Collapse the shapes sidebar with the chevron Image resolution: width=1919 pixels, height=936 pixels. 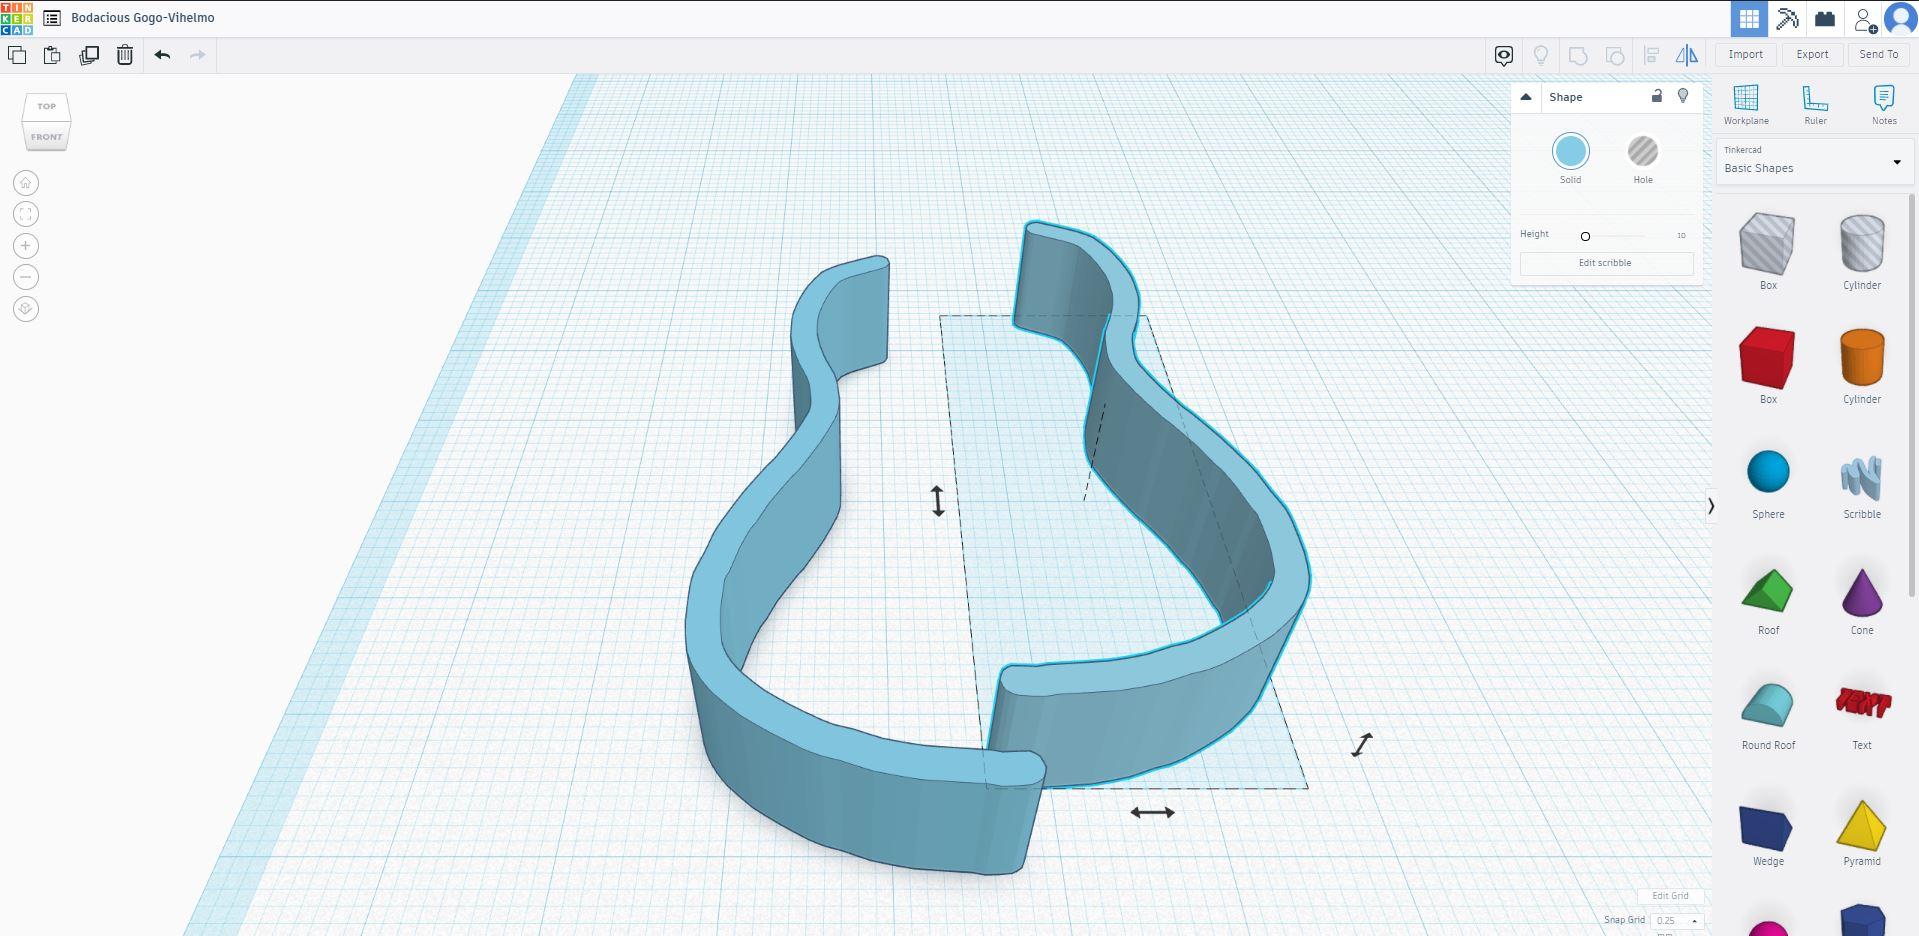click(1711, 506)
